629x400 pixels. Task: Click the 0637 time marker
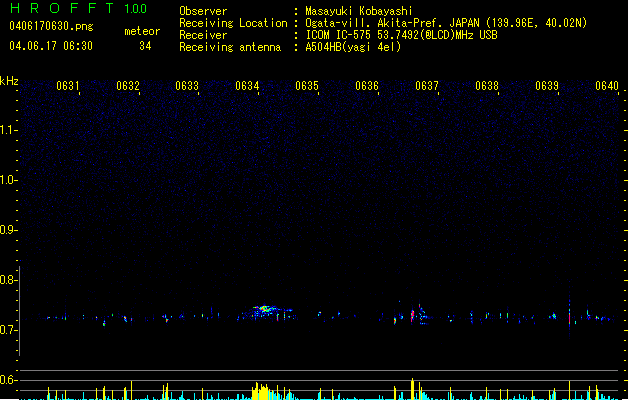(427, 86)
